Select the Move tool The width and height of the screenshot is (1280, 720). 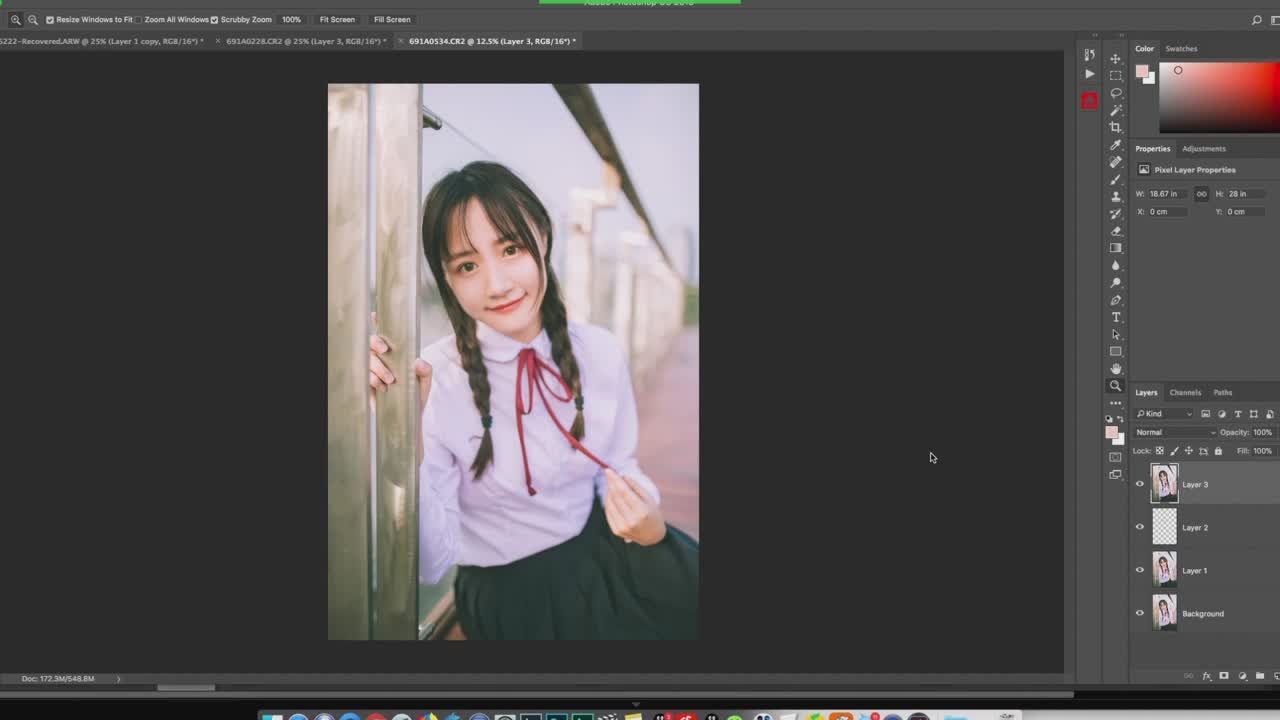click(x=1116, y=59)
